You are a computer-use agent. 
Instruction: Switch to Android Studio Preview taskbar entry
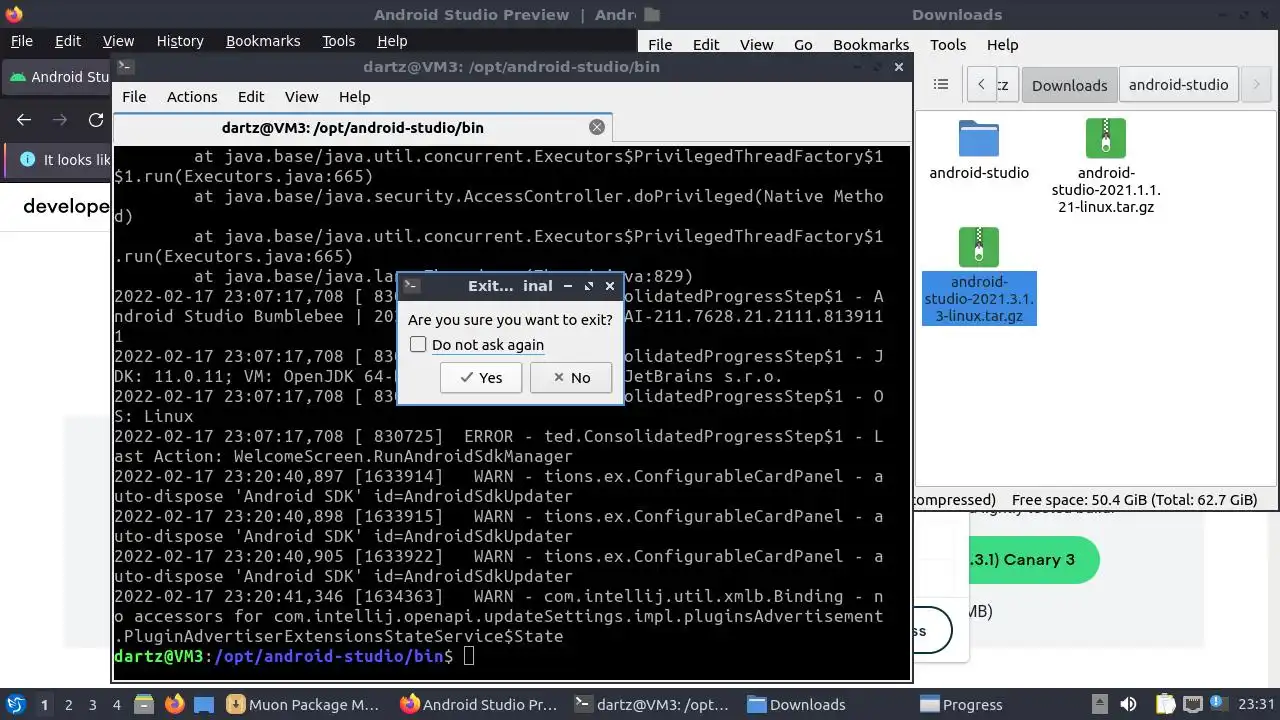pyautogui.click(x=481, y=704)
